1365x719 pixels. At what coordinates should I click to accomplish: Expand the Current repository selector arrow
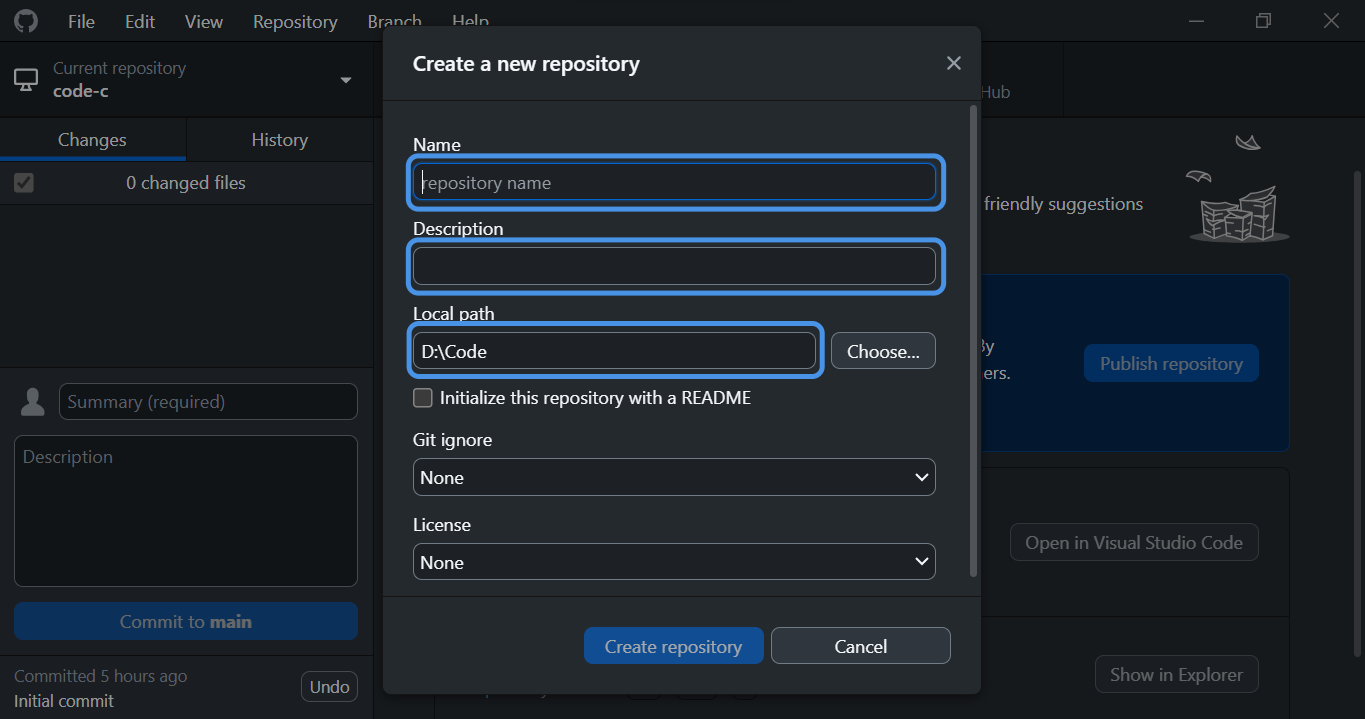(346, 80)
